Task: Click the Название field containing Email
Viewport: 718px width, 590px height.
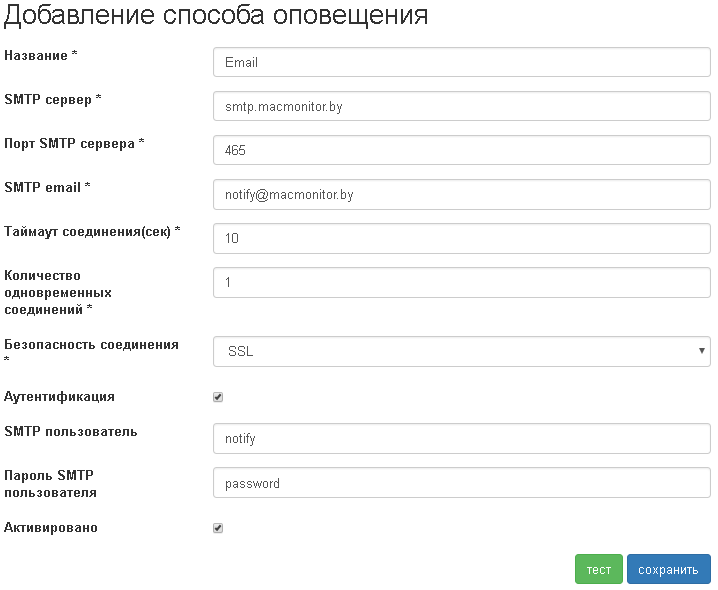Action: pyautogui.click(x=461, y=62)
